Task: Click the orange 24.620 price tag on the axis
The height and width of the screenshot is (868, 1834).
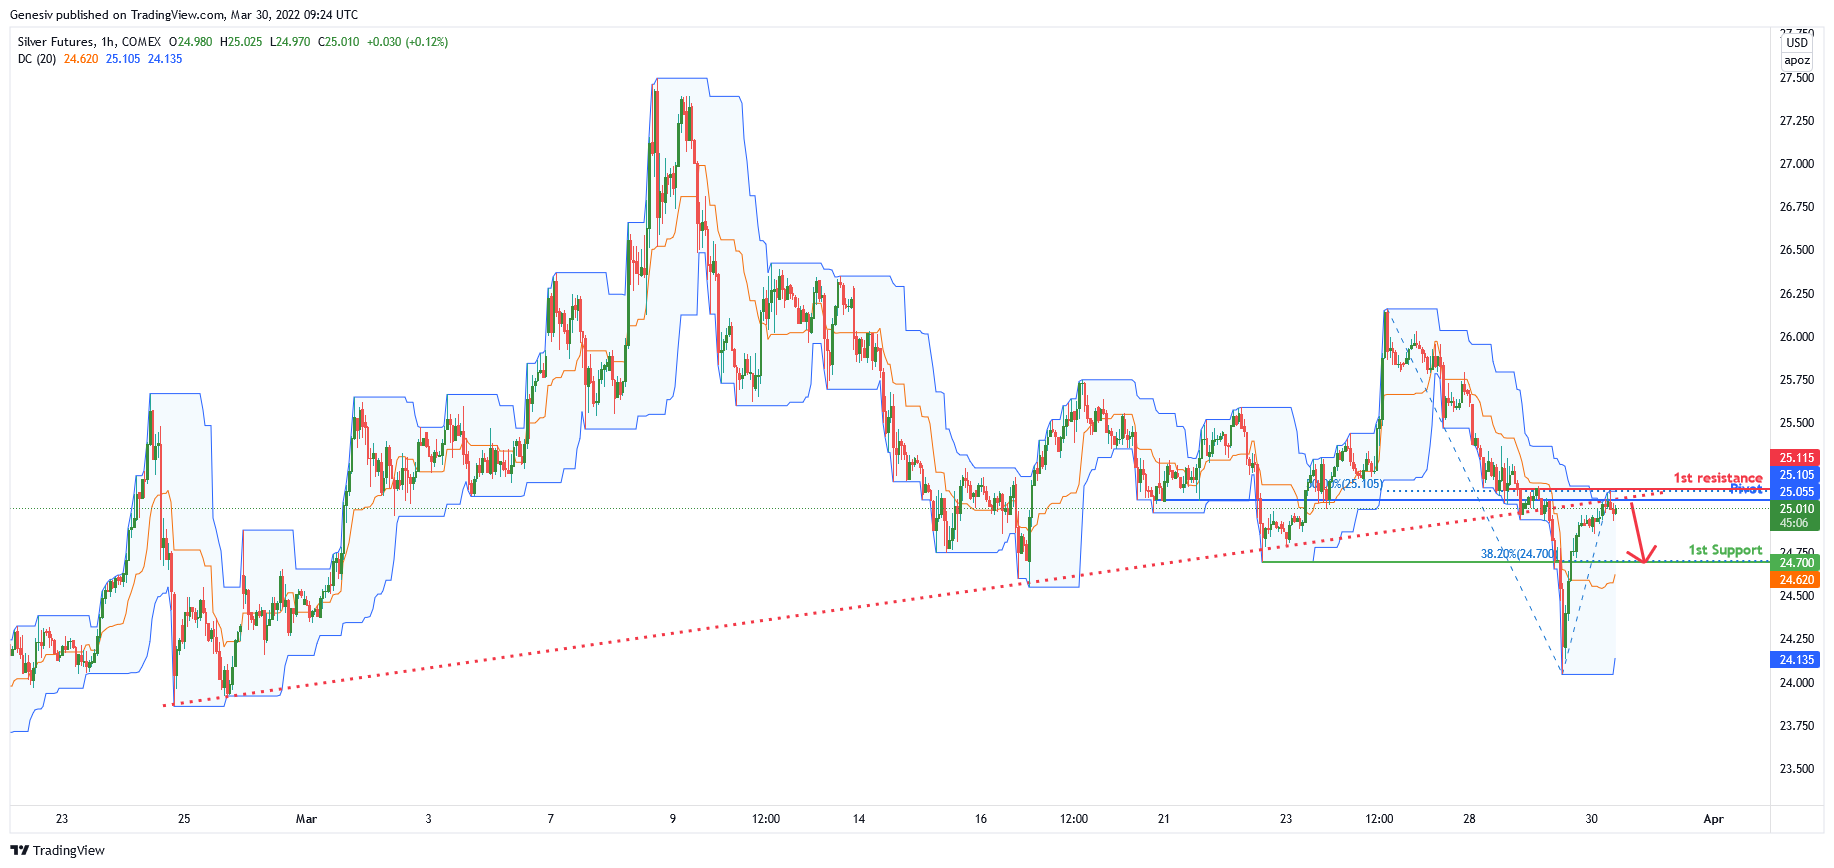Action: [x=1796, y=580]
